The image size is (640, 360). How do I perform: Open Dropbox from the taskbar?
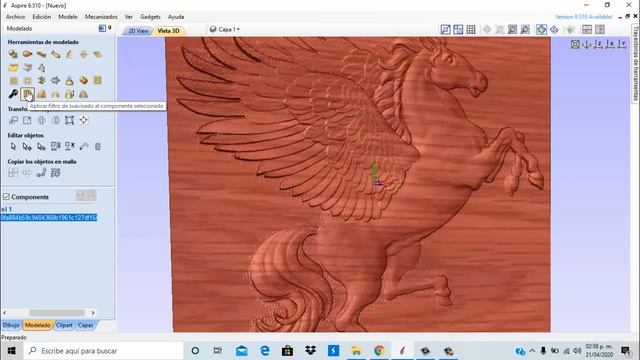coord(310,351)
